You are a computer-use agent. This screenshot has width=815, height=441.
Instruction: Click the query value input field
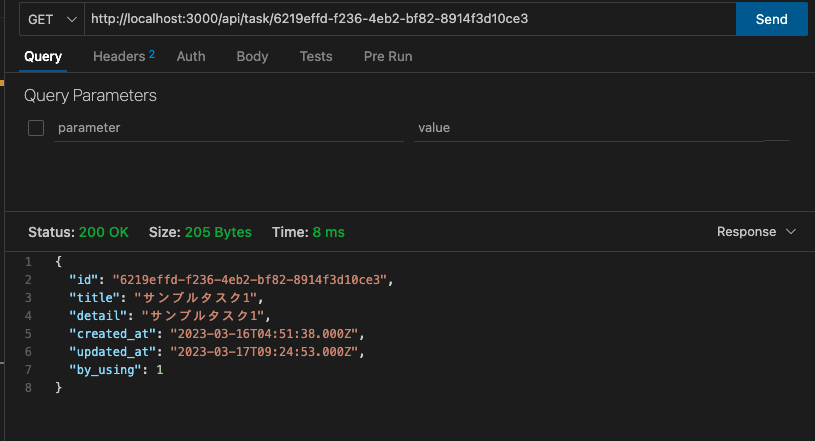click(x=602, y=128)
